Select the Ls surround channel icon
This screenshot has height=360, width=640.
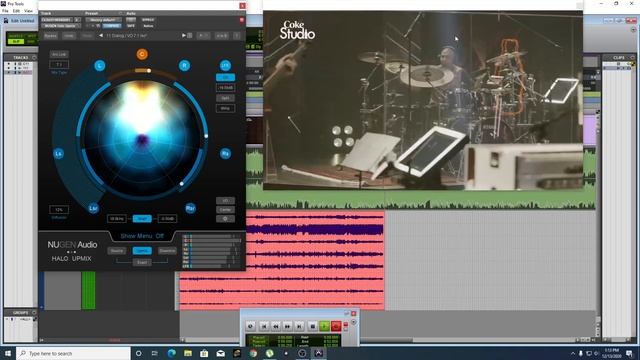(x=59, y=154)
